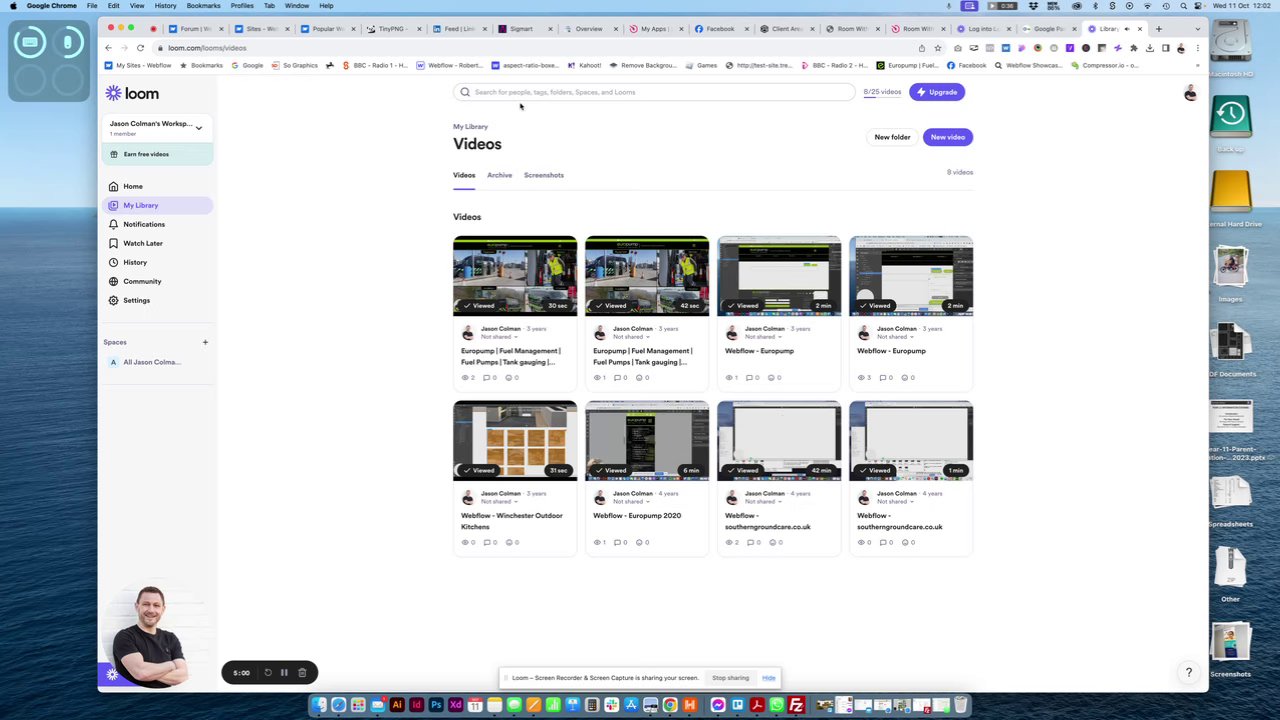Switch to the Screenshots tab

(x=544, y=175)
